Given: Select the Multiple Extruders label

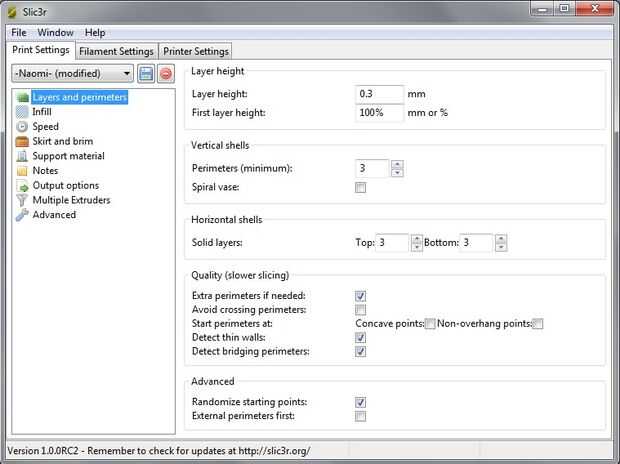Looking at the screenshot, I should click(72, 200).
